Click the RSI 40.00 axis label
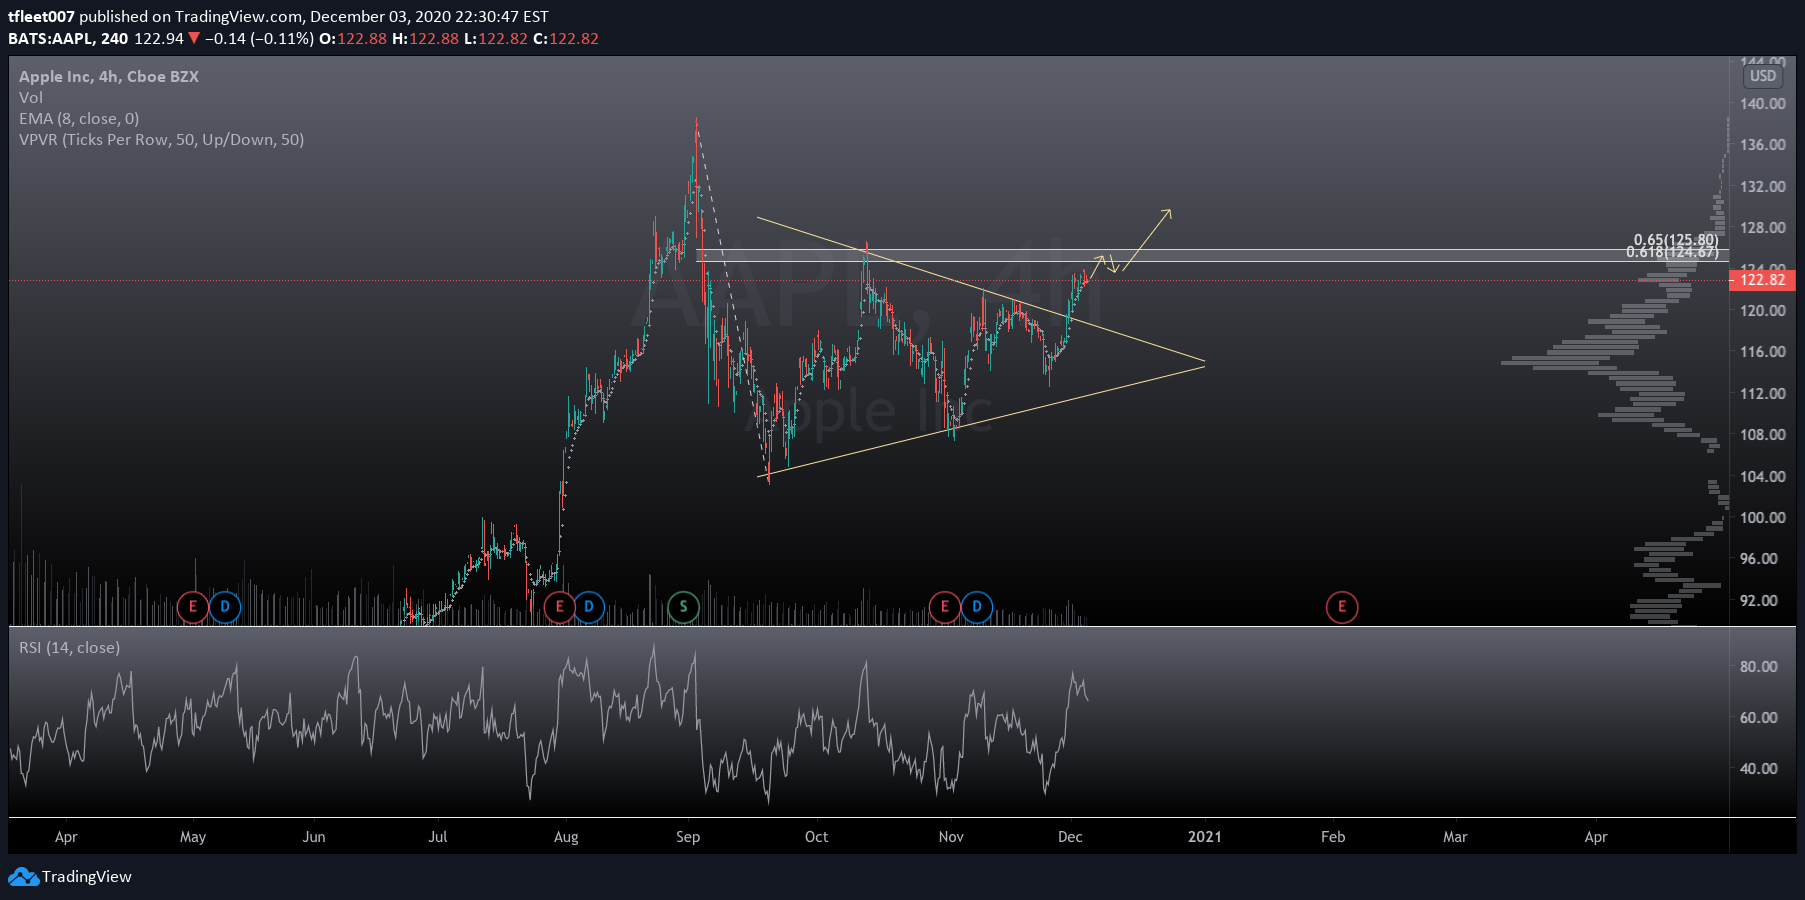Image resolution: width=1805 pixels, height=900 pixels. point(1759,768)
